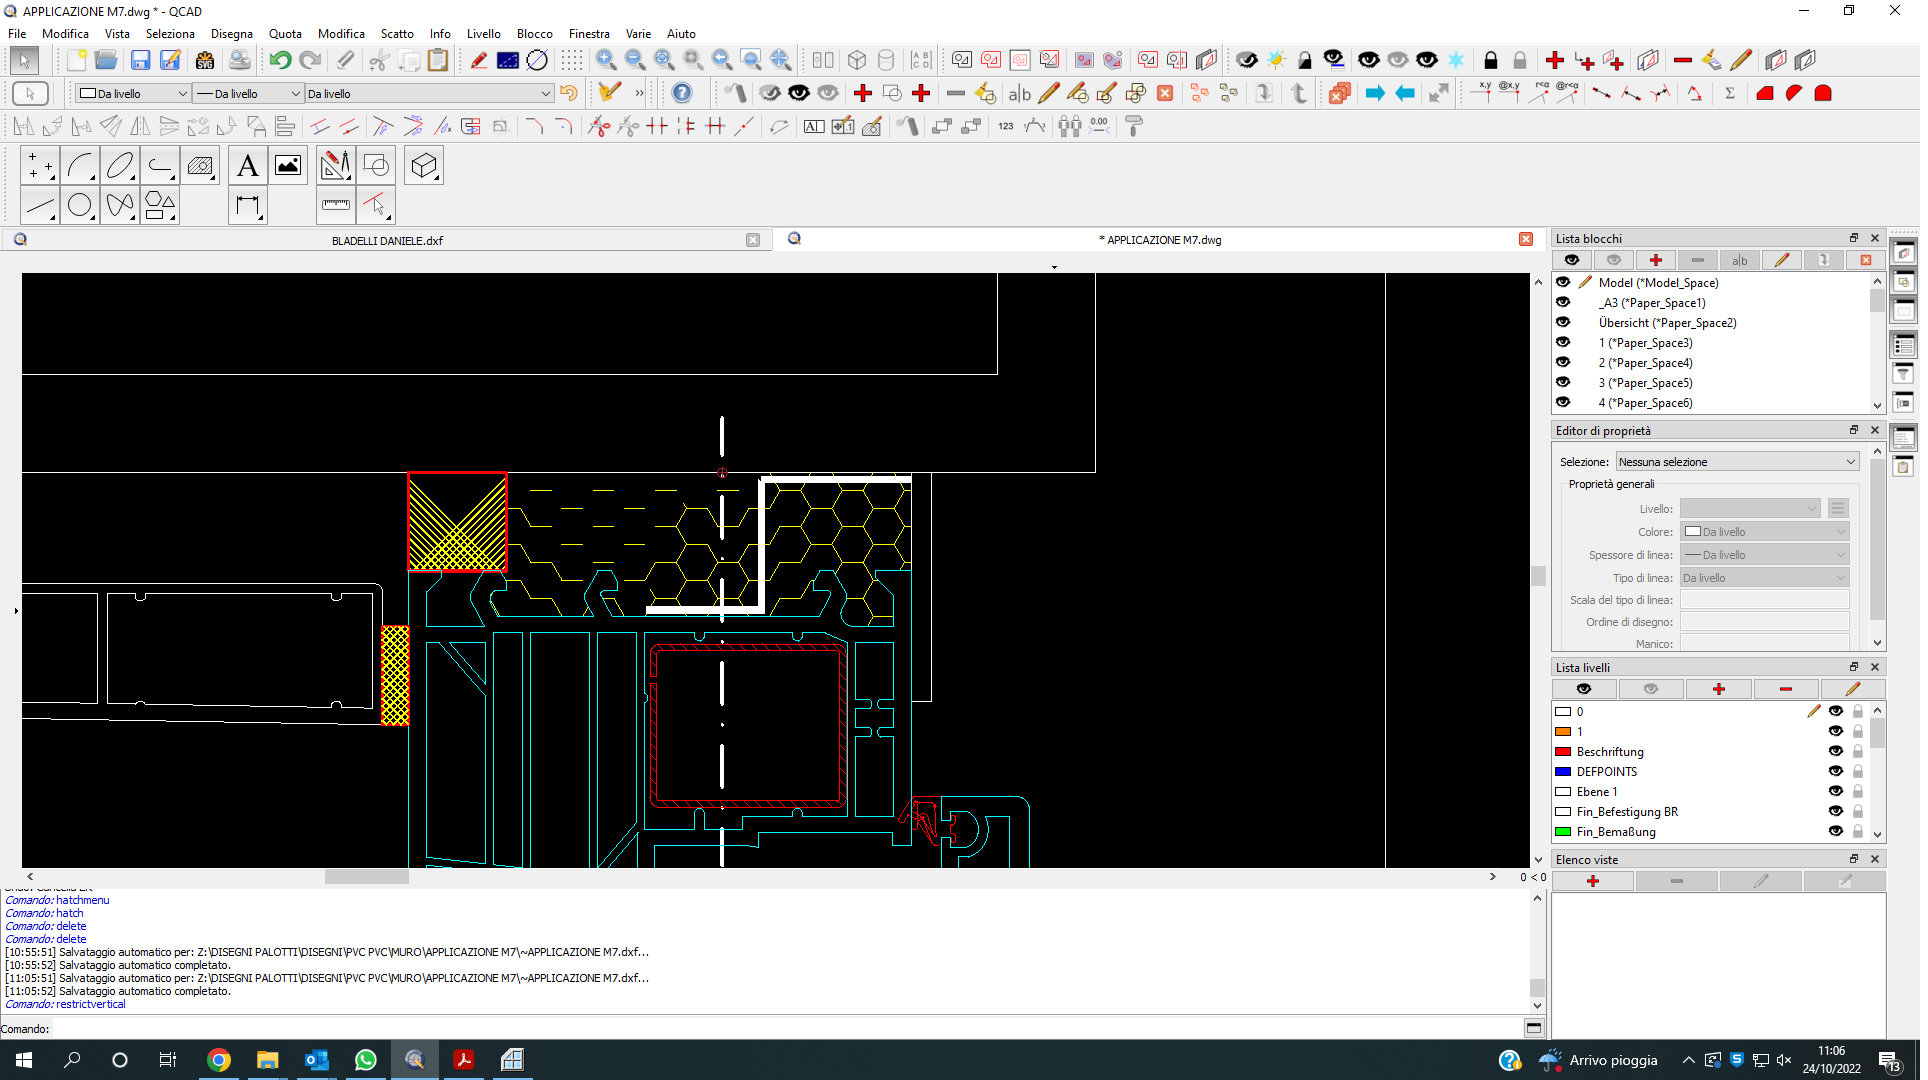
Task: Open the Blocco menu
Action: [534, 33]
